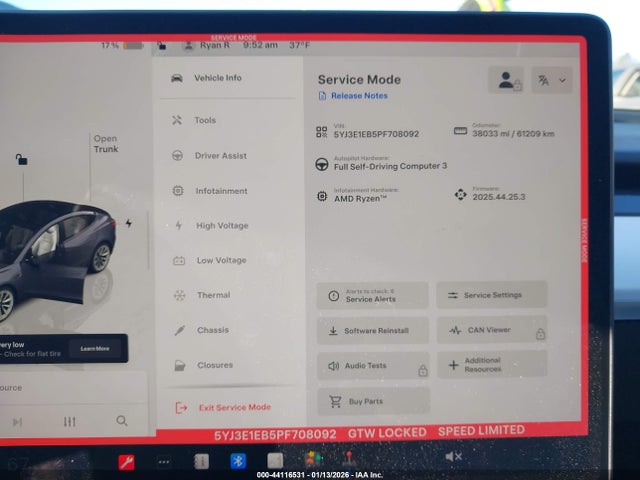Select Tools in the service sidebar
The image size is (640, 480).
[x=204, y=120]
